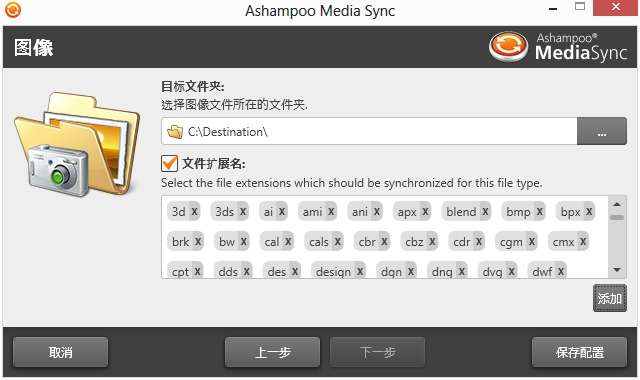The height and width of the screenshot is (380, 640).
Task: Remove the ai extension tag
Action: click(x=282, y=211)
